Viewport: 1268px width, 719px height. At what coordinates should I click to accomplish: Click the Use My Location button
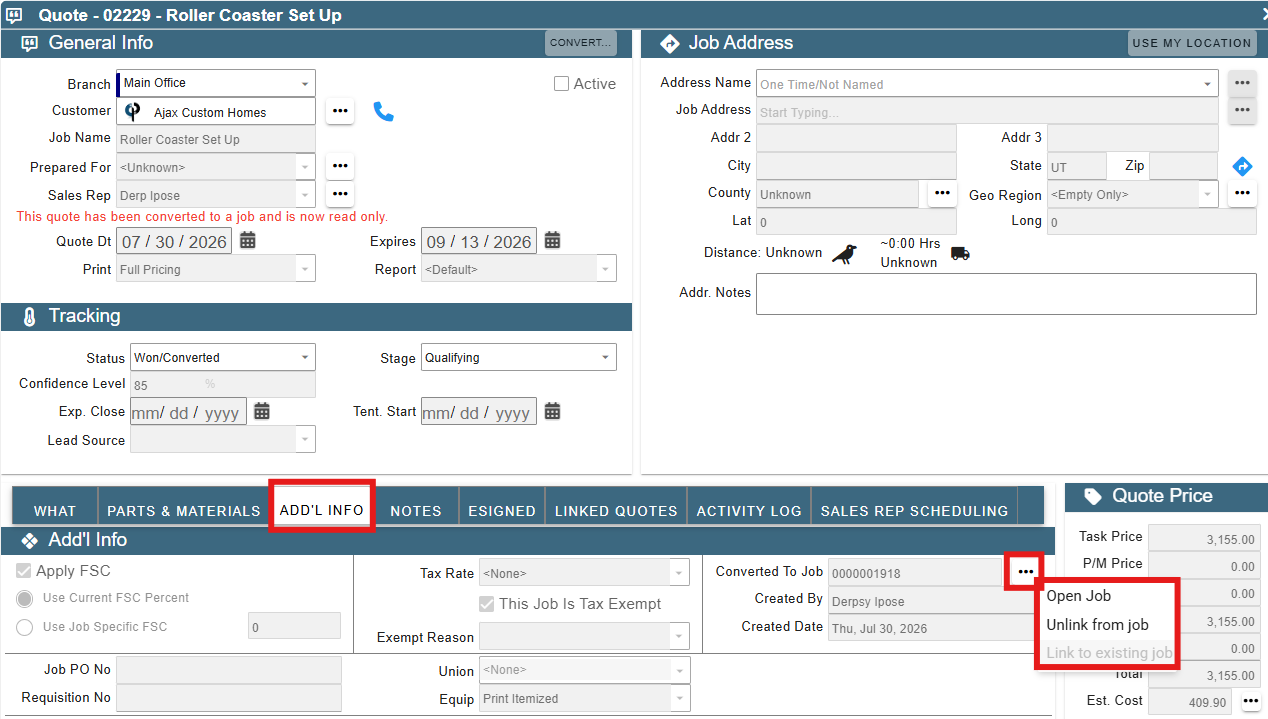coord(1192,43)
